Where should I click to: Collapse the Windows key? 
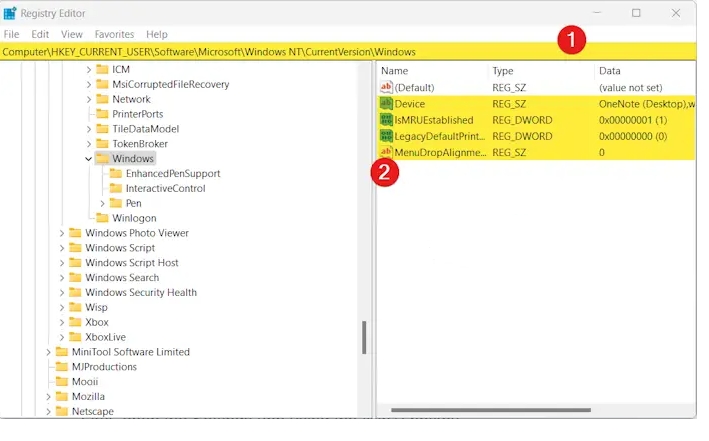click(x=89, y=159)
